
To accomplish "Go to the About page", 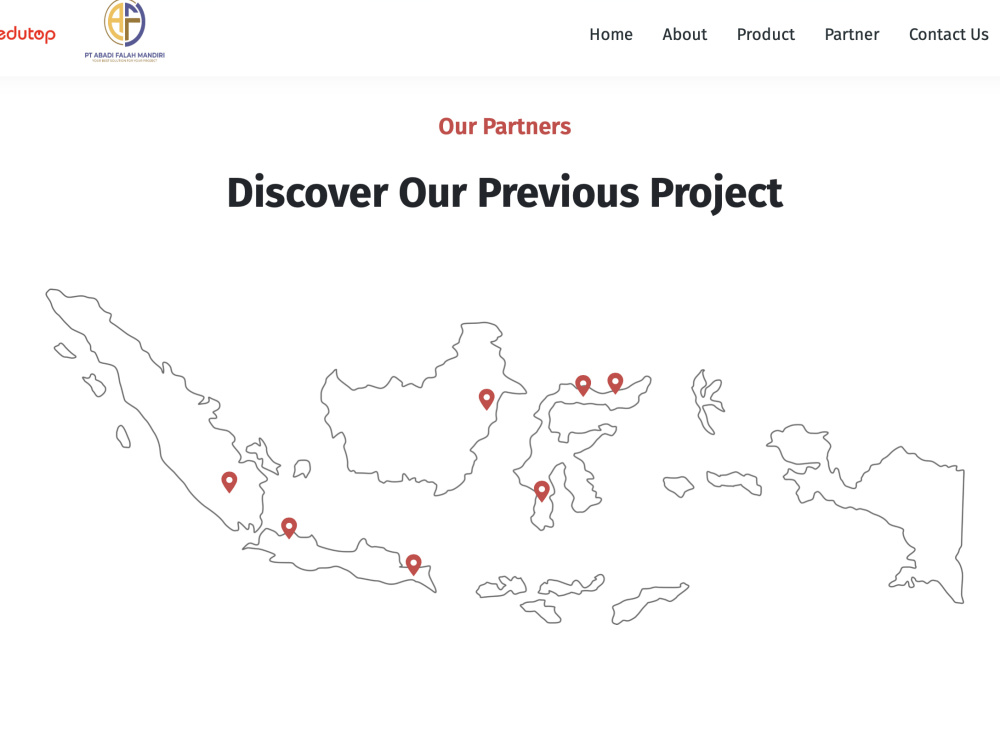I will [684, 34].
